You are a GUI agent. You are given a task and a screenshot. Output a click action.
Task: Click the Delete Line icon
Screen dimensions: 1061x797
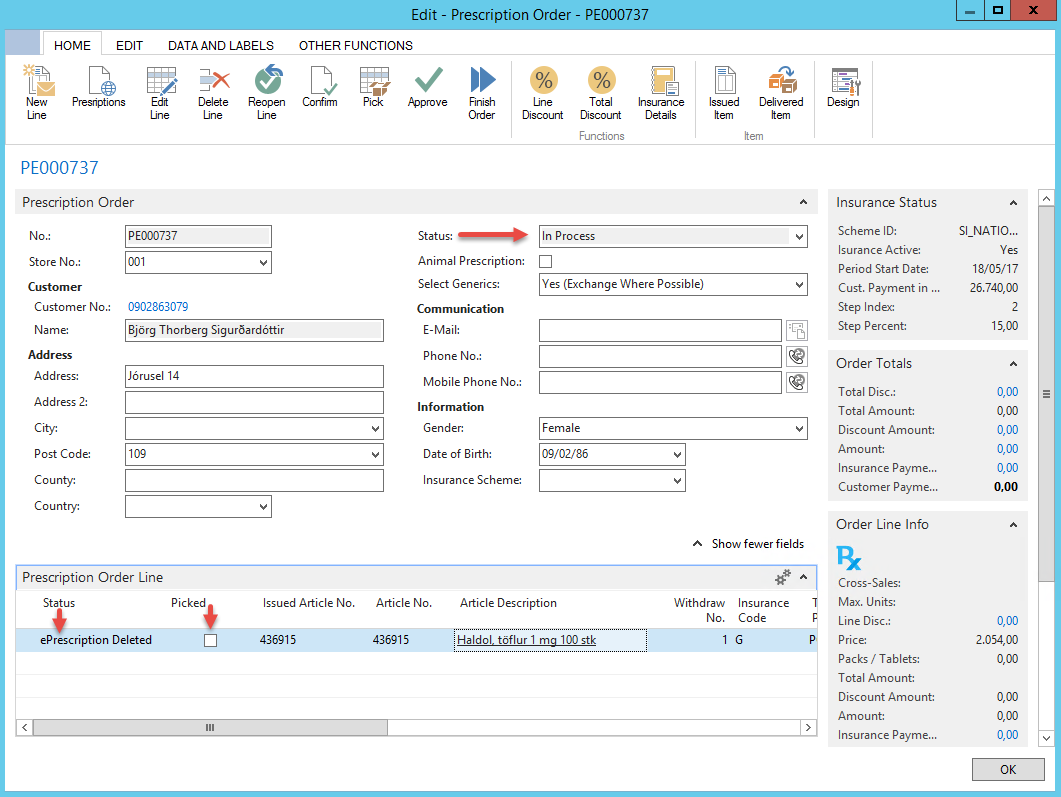click(213, 84)
